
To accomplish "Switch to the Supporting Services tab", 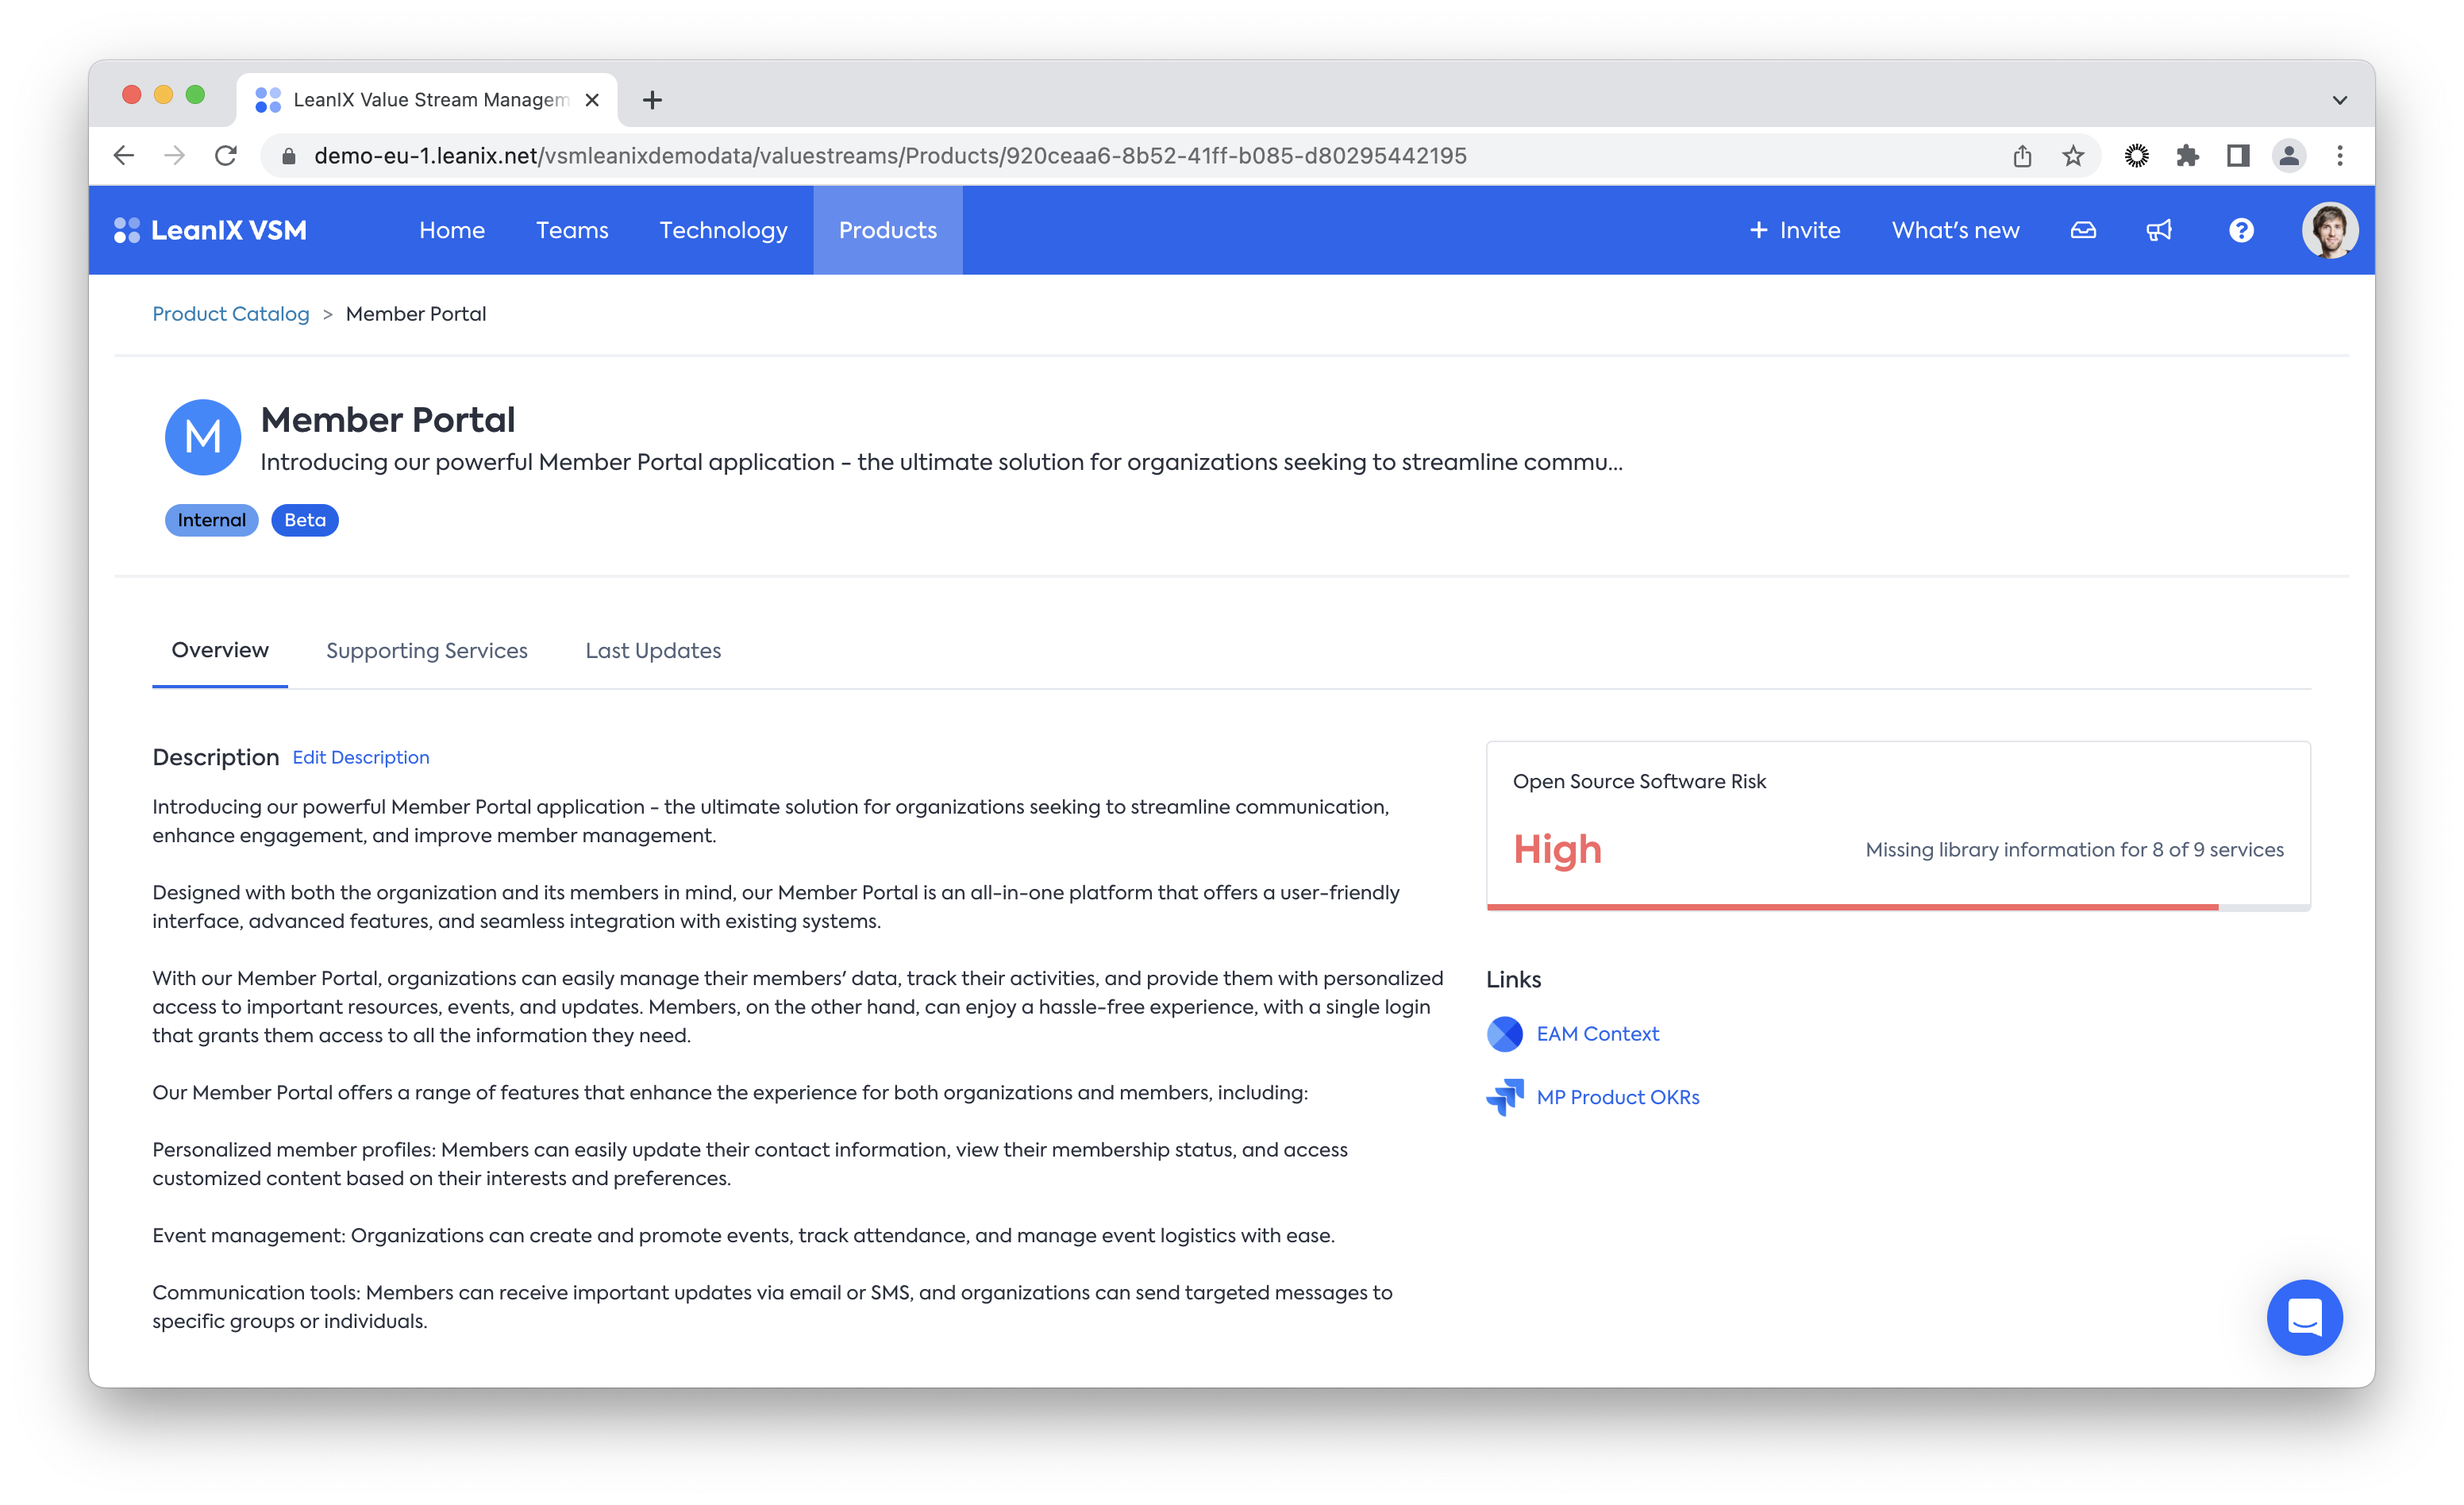I will [x=427, y=651].
